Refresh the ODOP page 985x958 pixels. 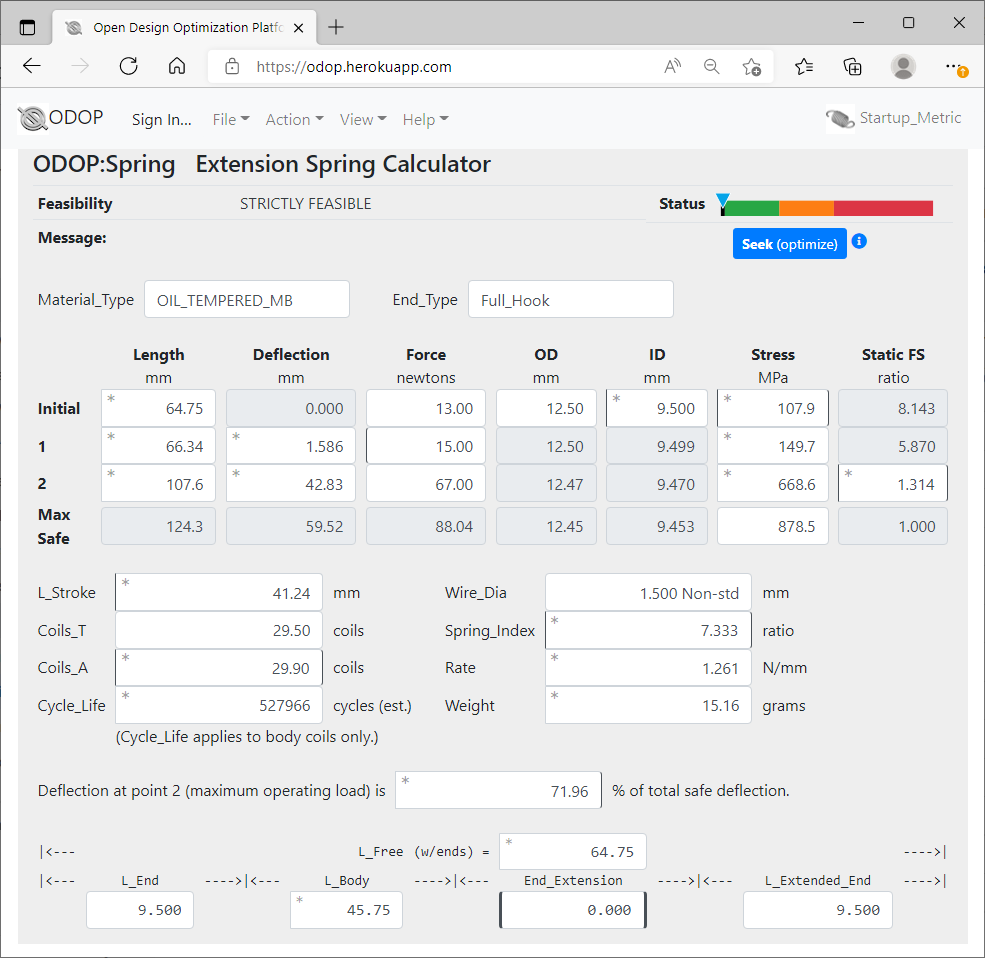click(x=128, y=66)
